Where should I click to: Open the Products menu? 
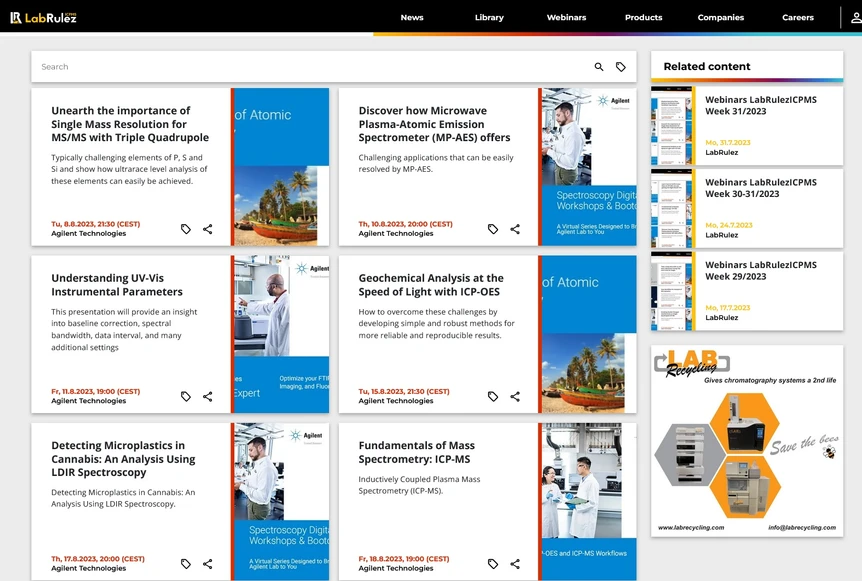click(x=643, y=18)
